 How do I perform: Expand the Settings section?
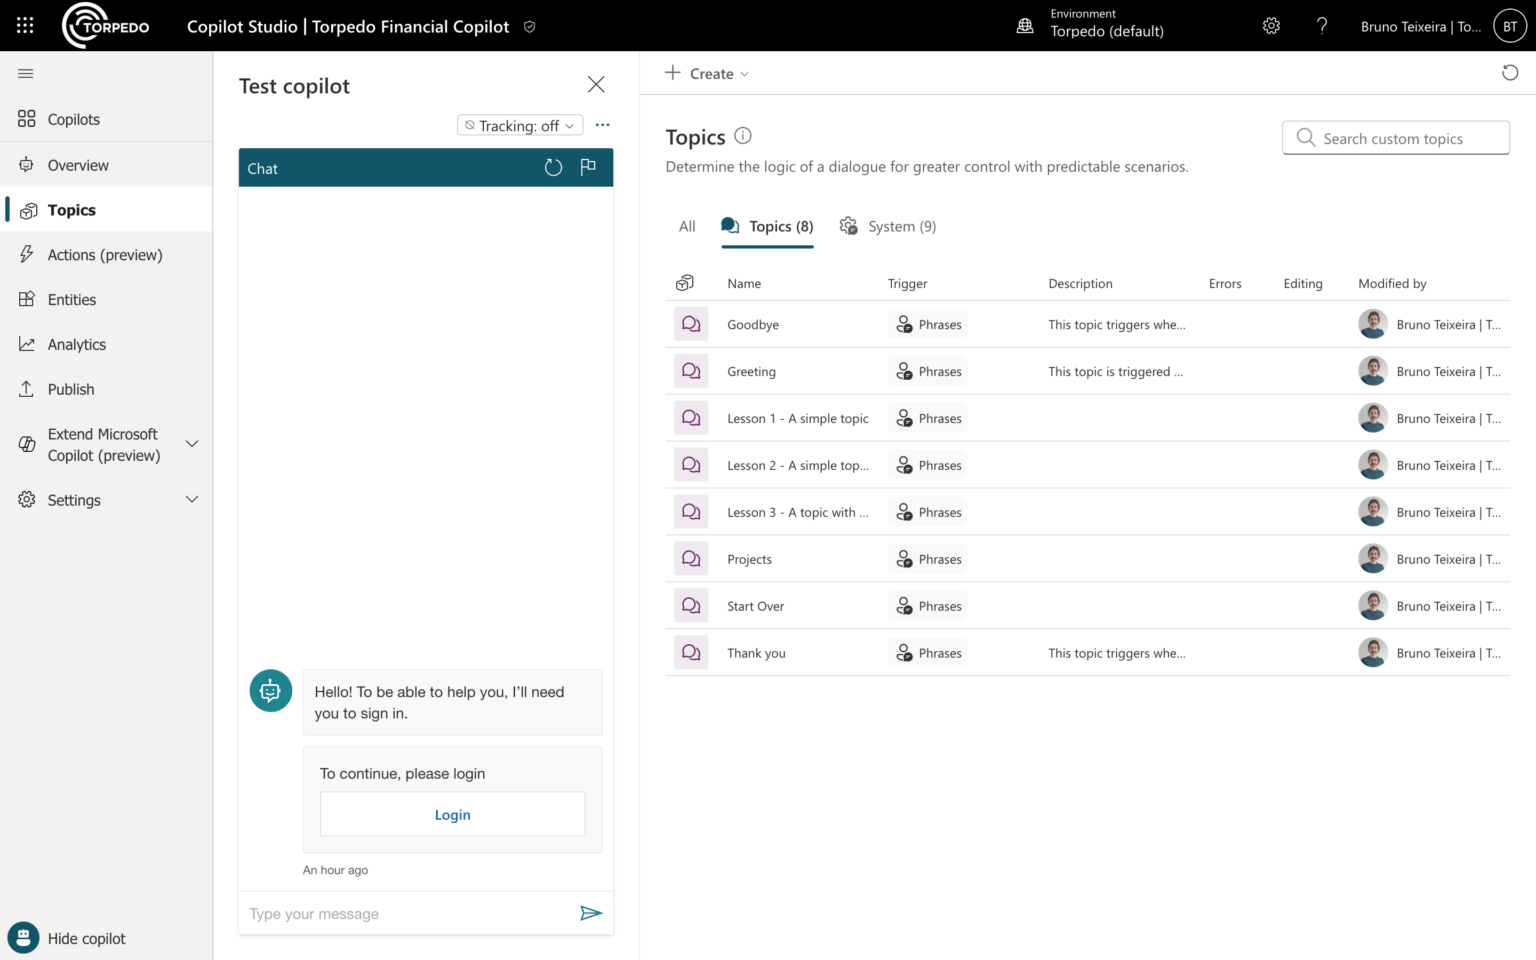(x=107, y=499)
